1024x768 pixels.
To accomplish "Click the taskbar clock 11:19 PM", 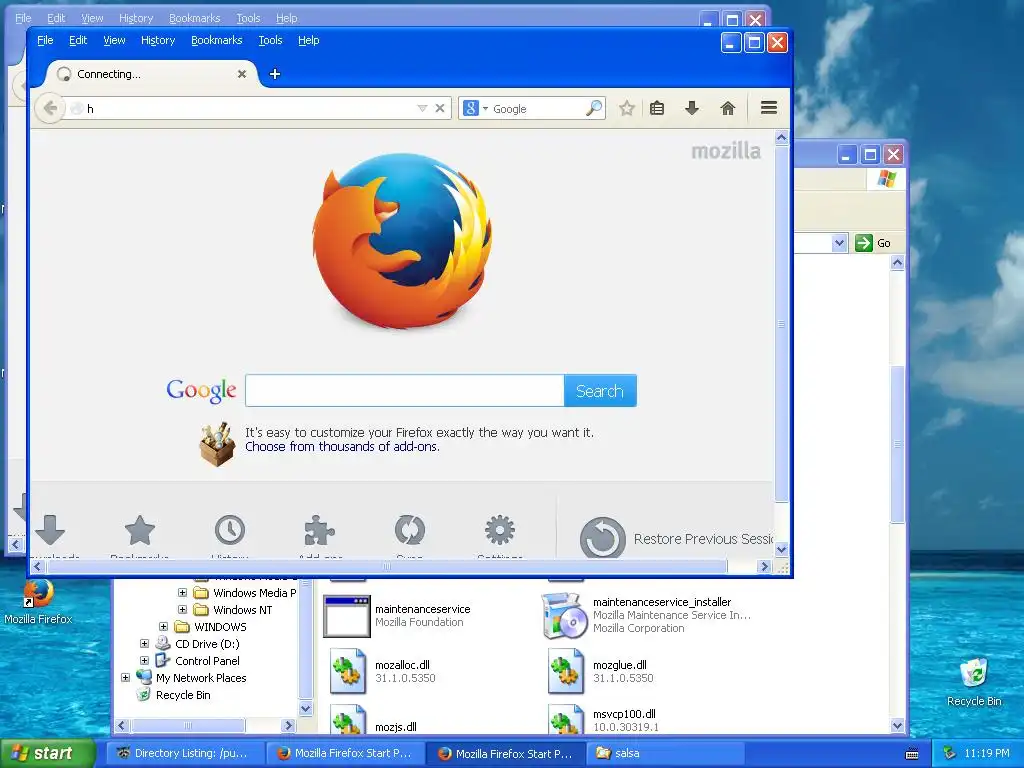I will 987,754.
